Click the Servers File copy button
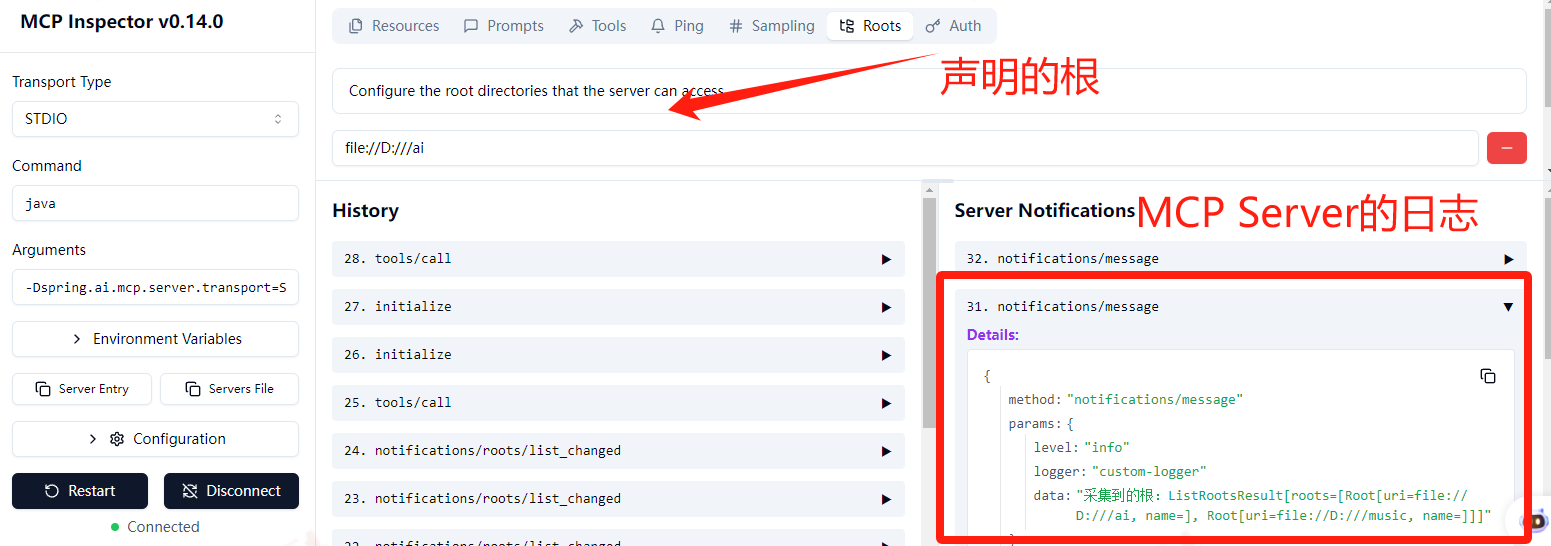1551x546 pixels. tap(229, 389)
